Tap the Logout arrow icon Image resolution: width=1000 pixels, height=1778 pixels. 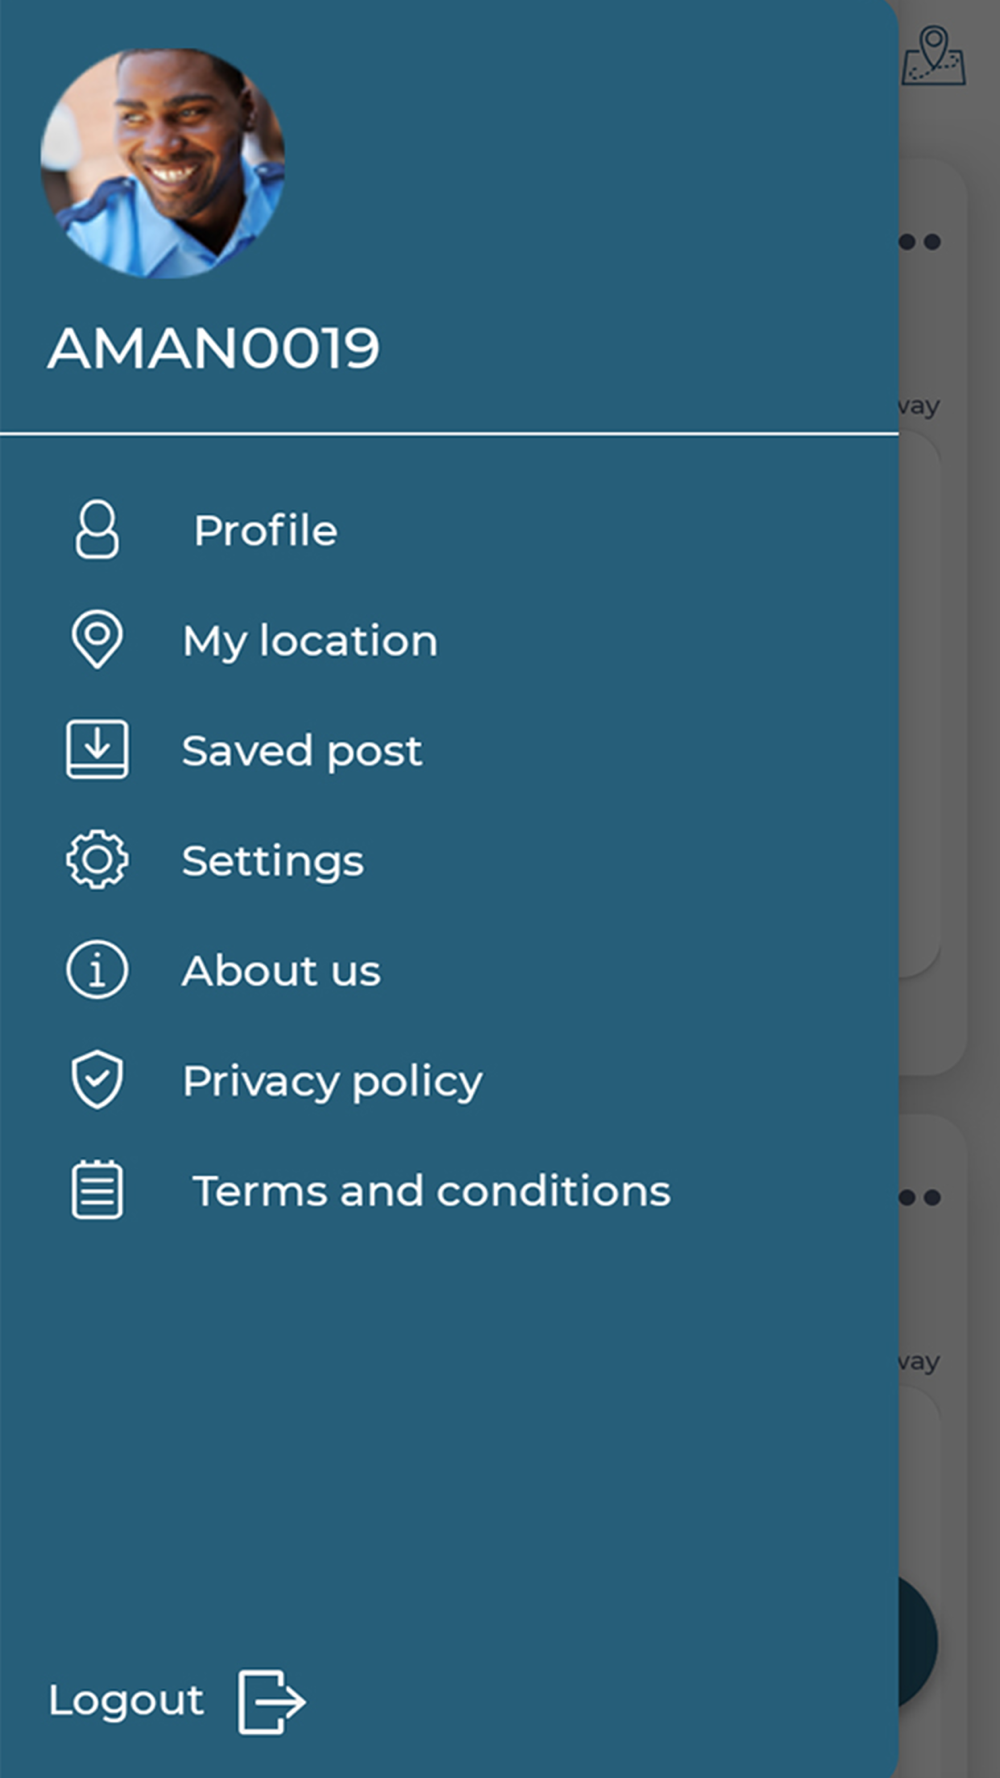coord(272,1701)
